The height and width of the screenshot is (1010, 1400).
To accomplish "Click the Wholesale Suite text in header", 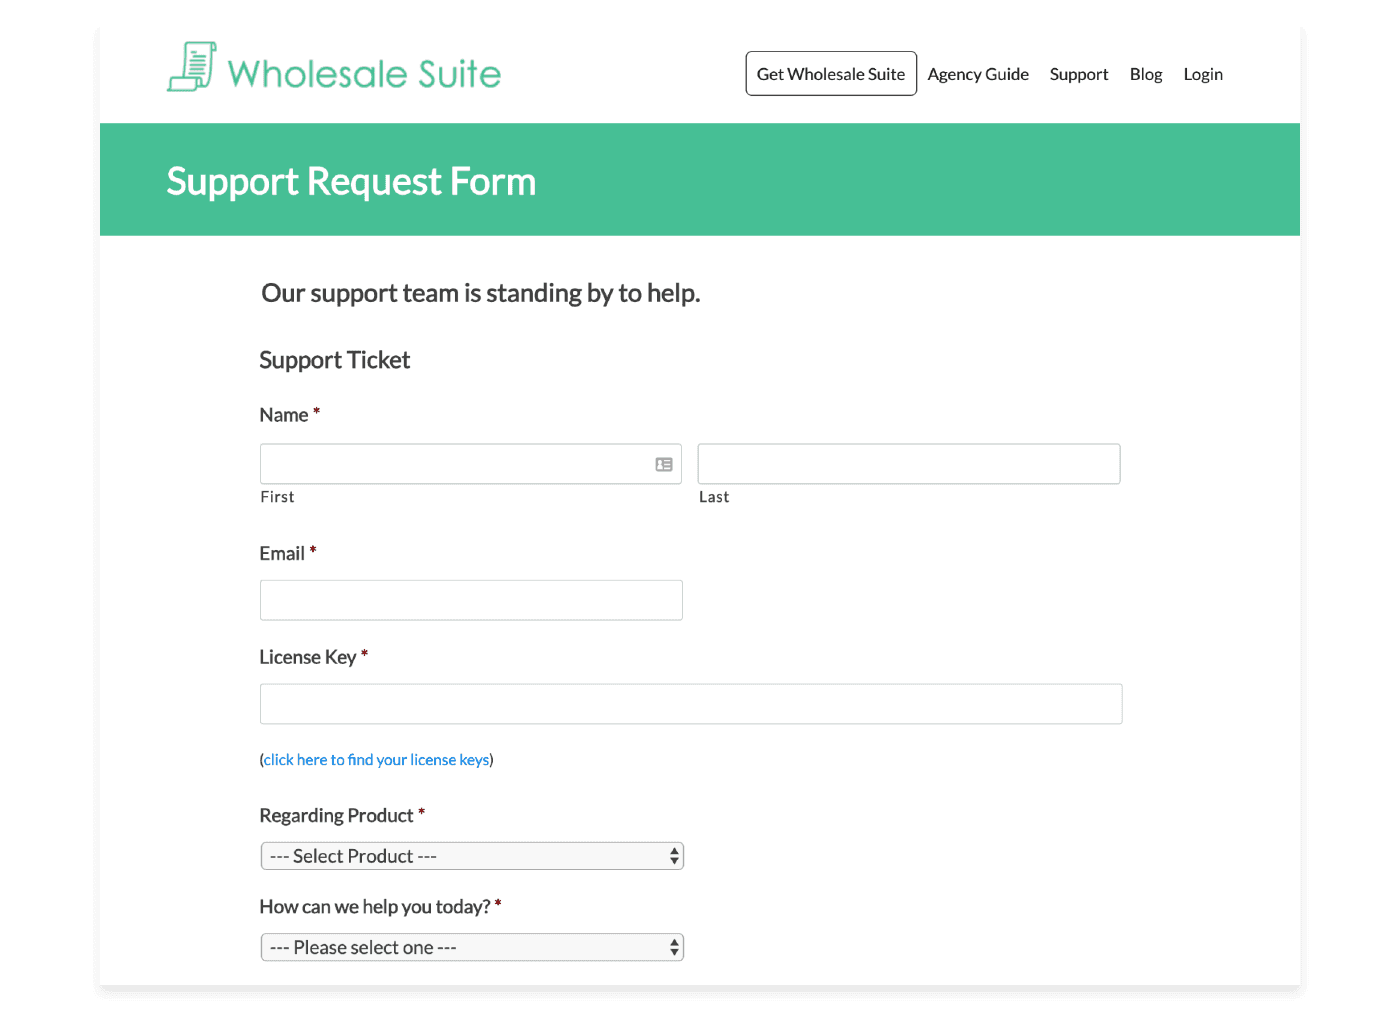I will pyautogui.click(x=364, y=72).
